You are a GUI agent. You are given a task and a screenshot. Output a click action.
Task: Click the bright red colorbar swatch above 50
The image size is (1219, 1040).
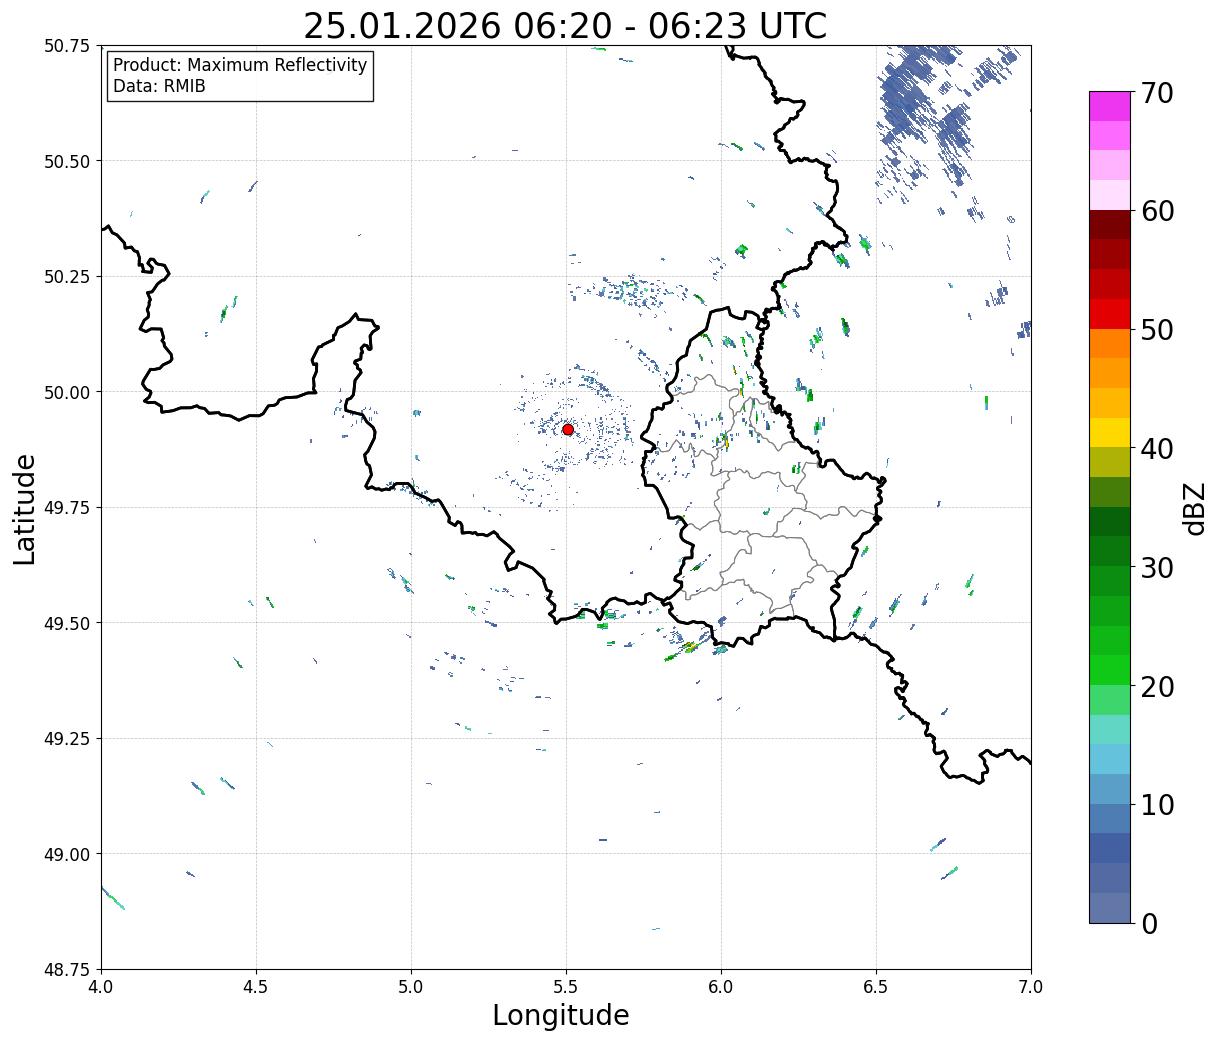pos(1109,314)
